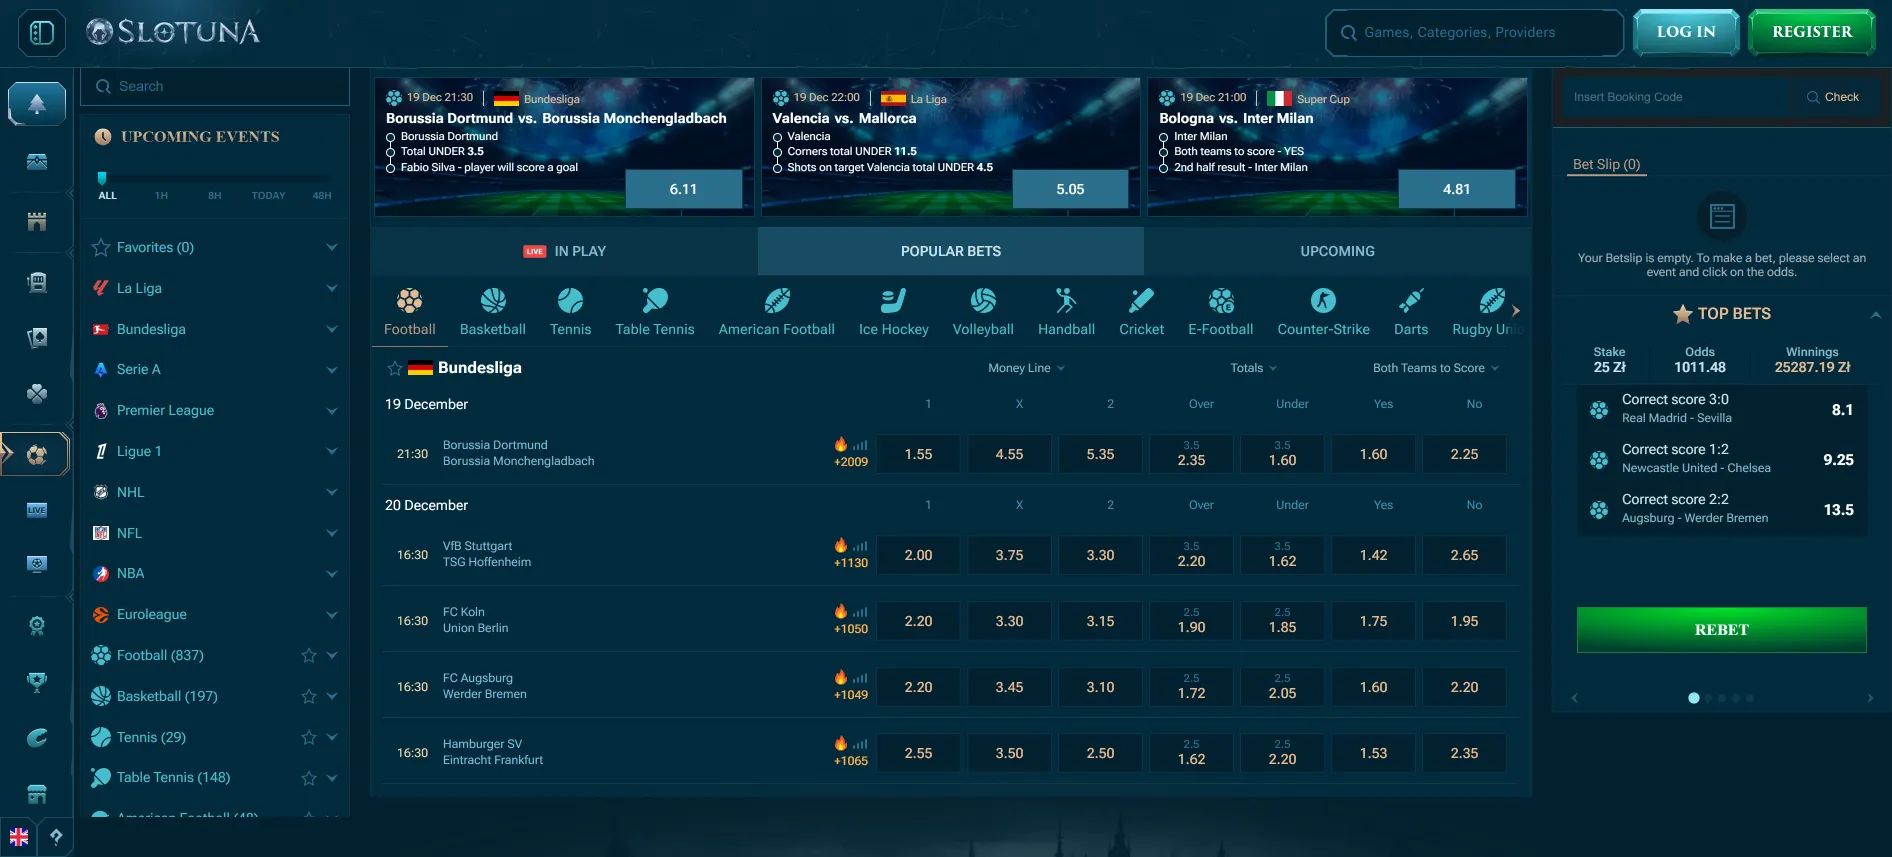Screen dimensions: 1892x857
Task: Star Football in the sidebar list
Action: (309, 656)
